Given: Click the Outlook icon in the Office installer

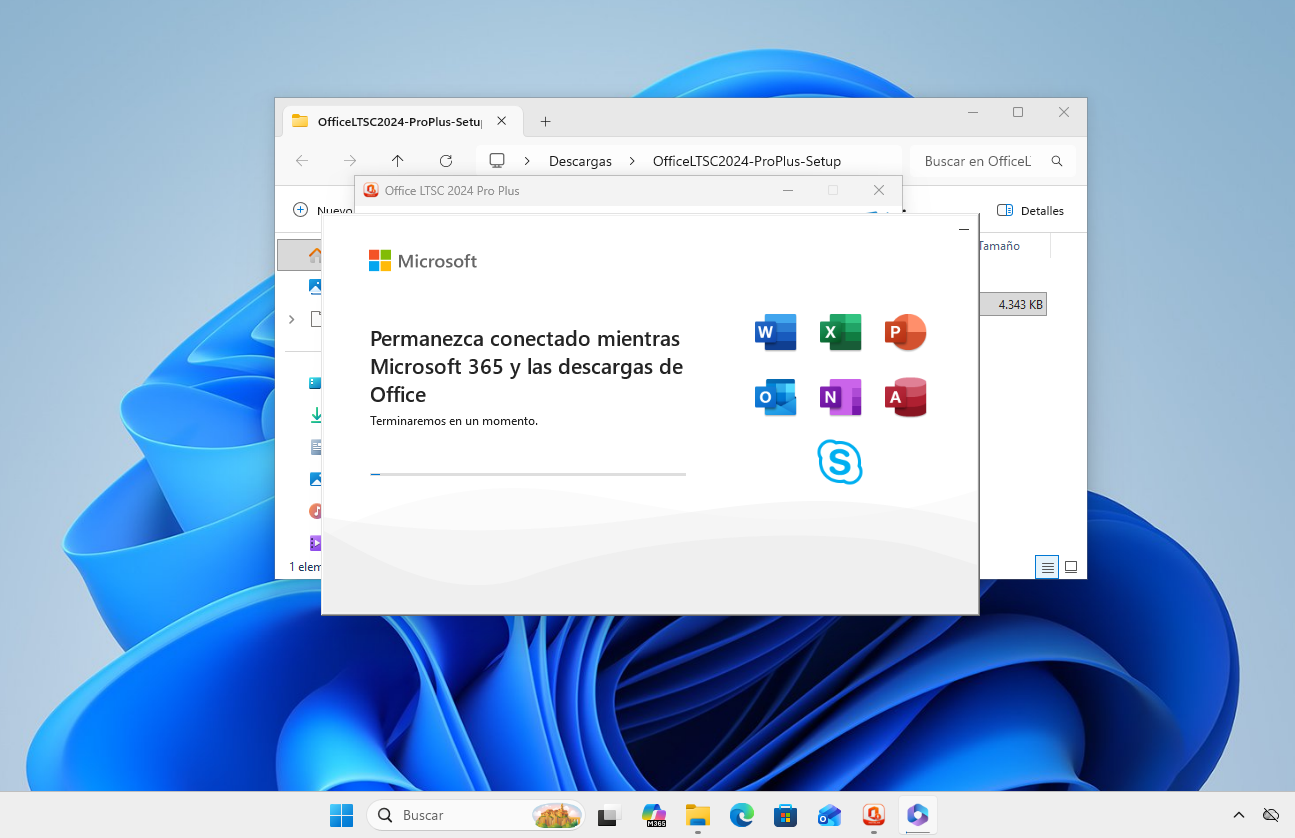Looking at the screenshot, I should pyautogui.click(x=775, y=397).
